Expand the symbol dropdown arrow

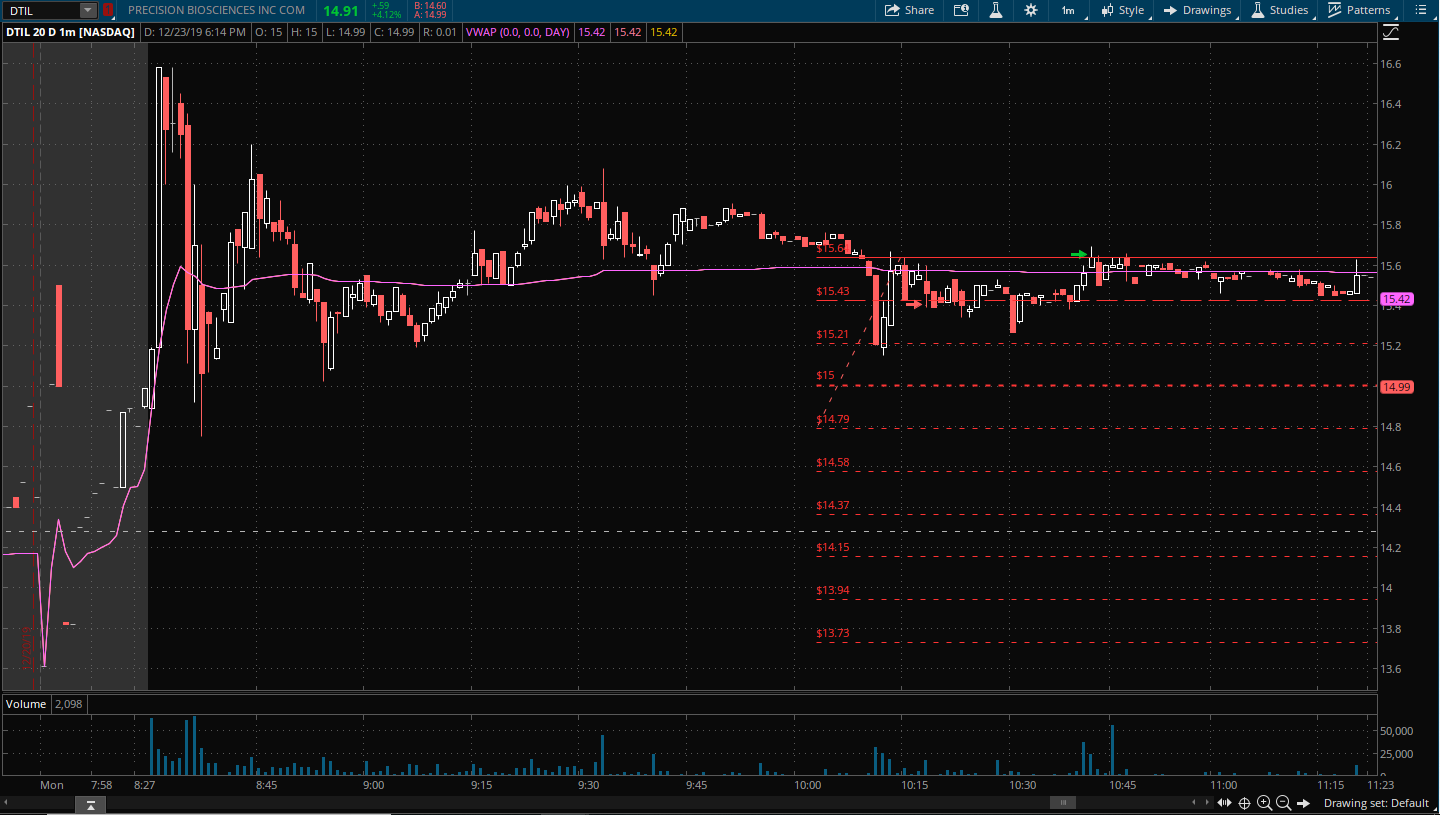88,10
